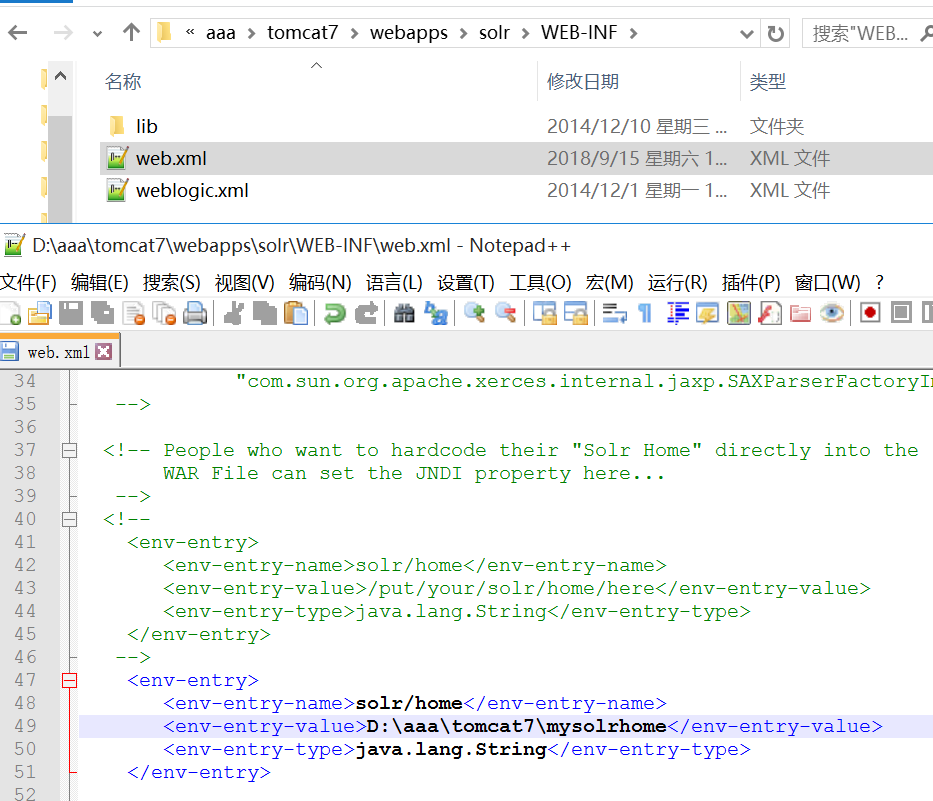This screenshot has width=933, height=801.
Task: Sort by 修改日期 column header
Action: coord(583,82)
